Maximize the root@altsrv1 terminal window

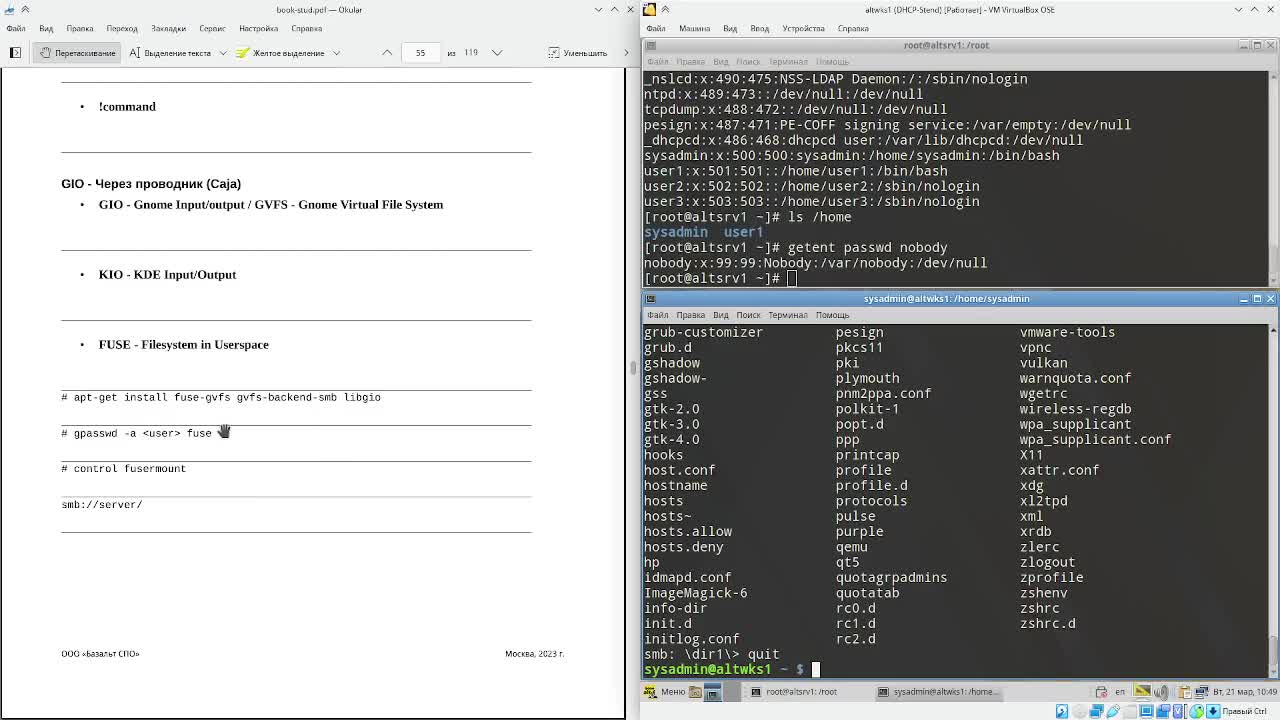pyautogui.click(x=1257, y=45)
